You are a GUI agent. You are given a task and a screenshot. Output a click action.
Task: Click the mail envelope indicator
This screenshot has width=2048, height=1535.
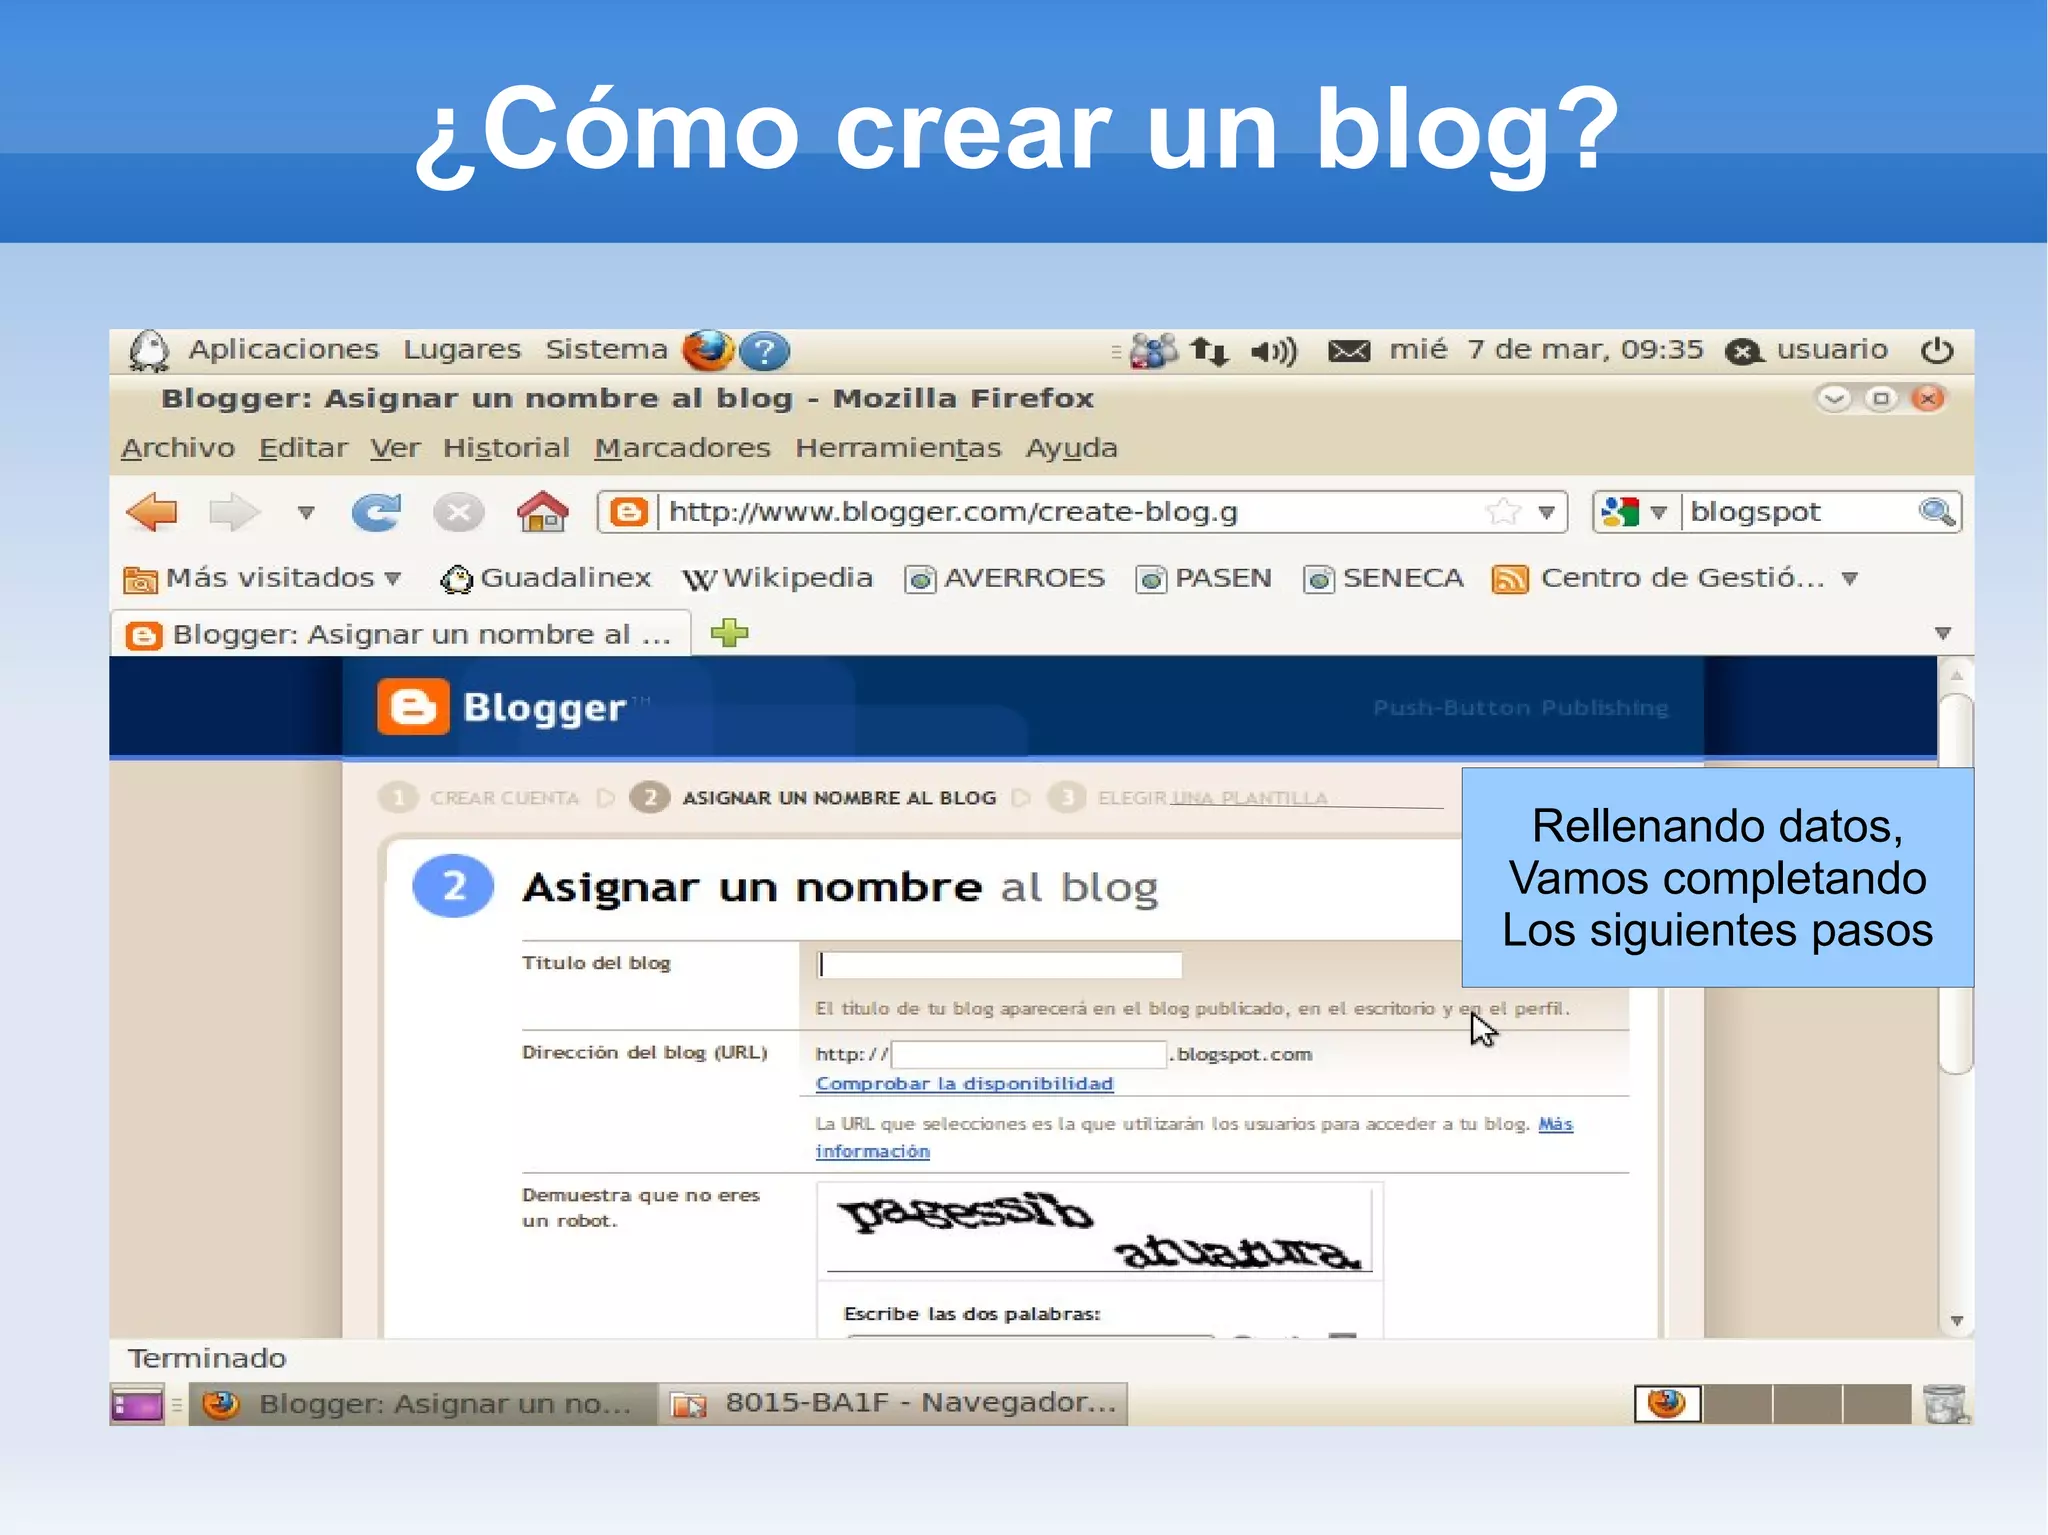(1348, 351)
